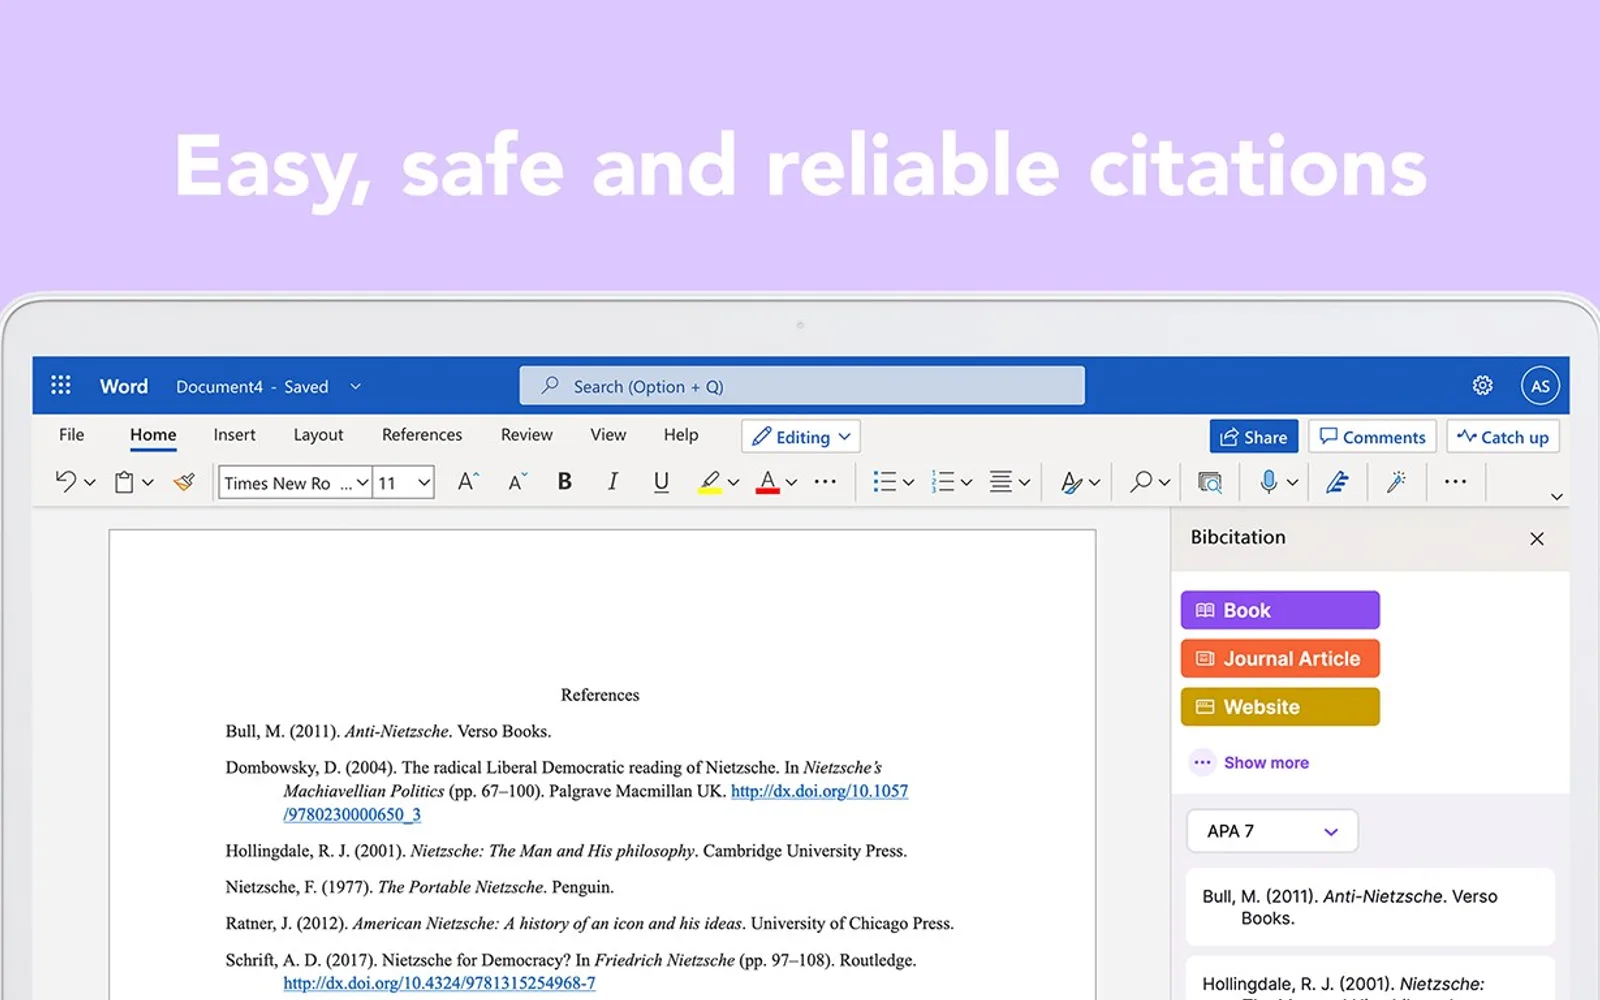Open the font name dropdown
This screenshot has height=1000, width=1600.
point(295,483)
